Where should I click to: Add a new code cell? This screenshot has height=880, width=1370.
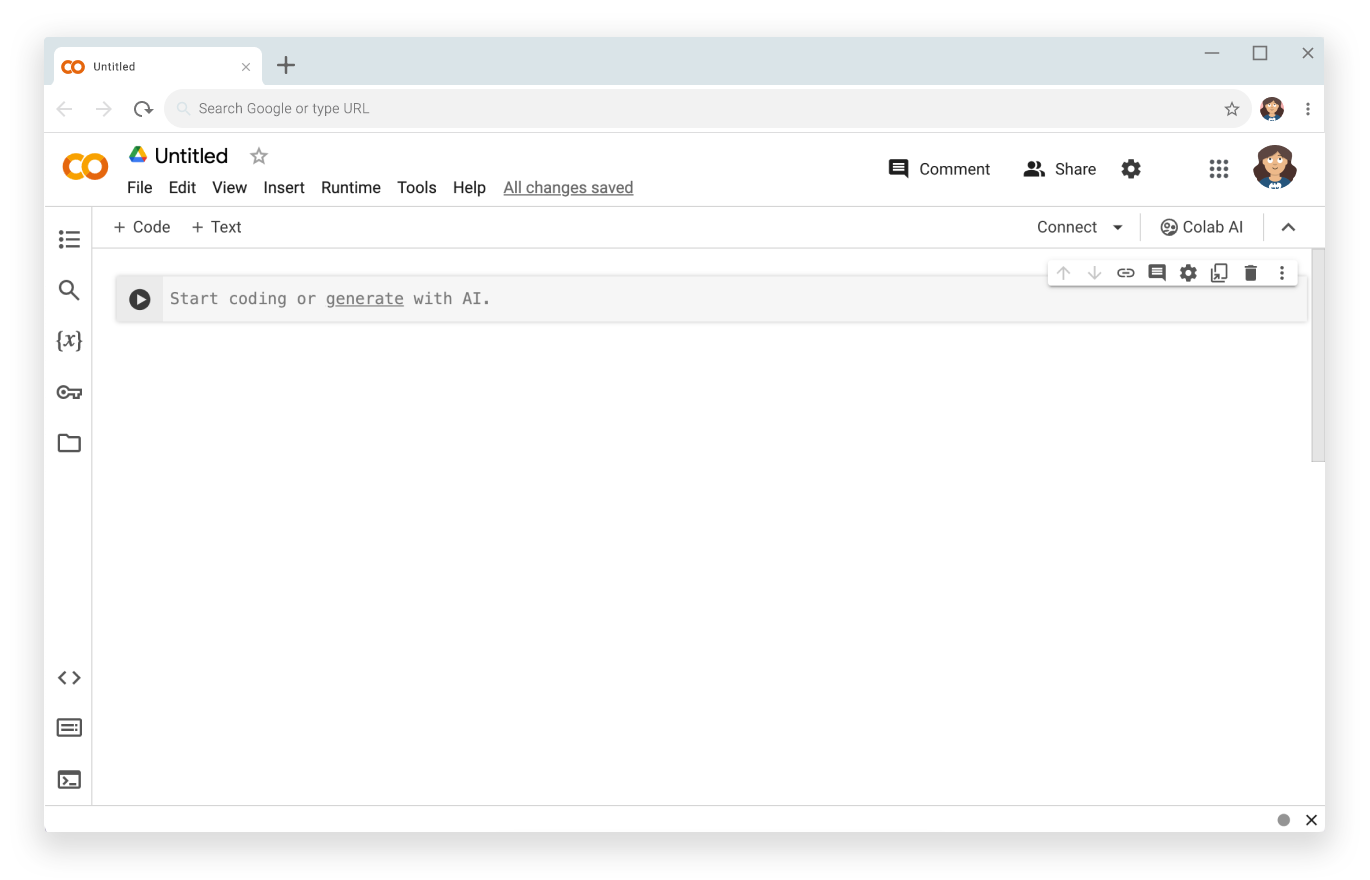pyautogui.click(x=141, y=227)
